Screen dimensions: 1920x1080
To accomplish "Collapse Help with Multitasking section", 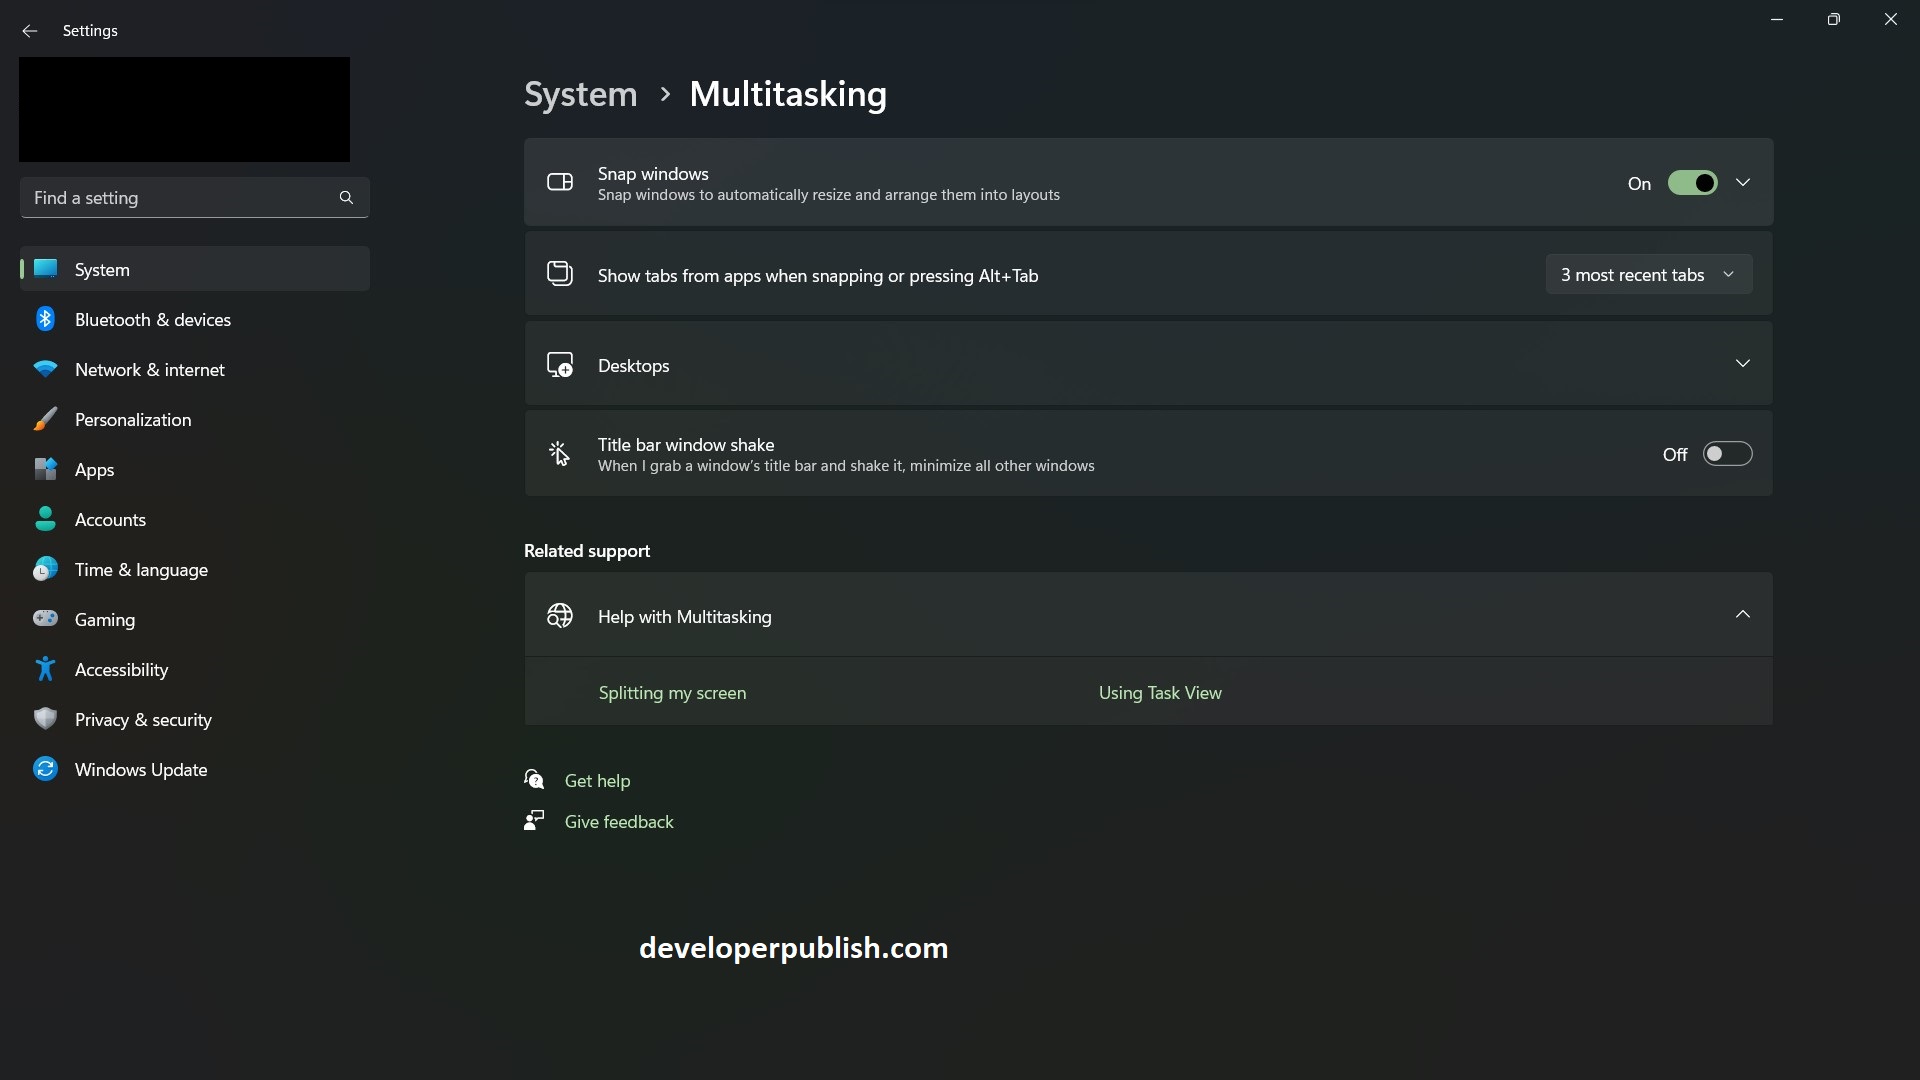I will pyautogui.click(x=1743, y=615).
